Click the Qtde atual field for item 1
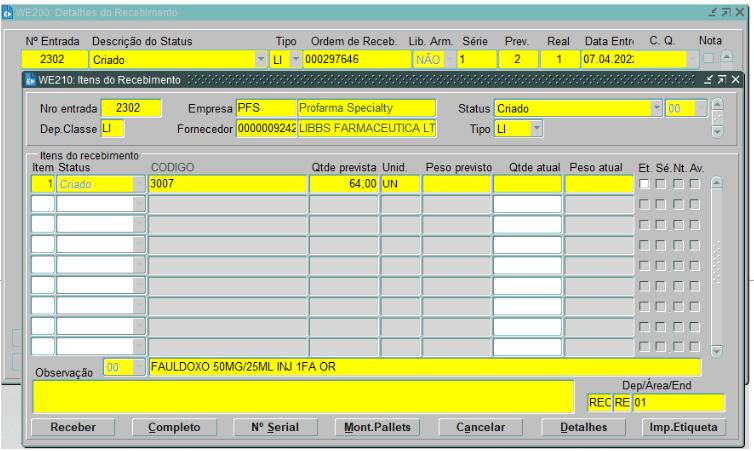The height and width of the screenshot is (451, 754). click(x=528, y=184)
